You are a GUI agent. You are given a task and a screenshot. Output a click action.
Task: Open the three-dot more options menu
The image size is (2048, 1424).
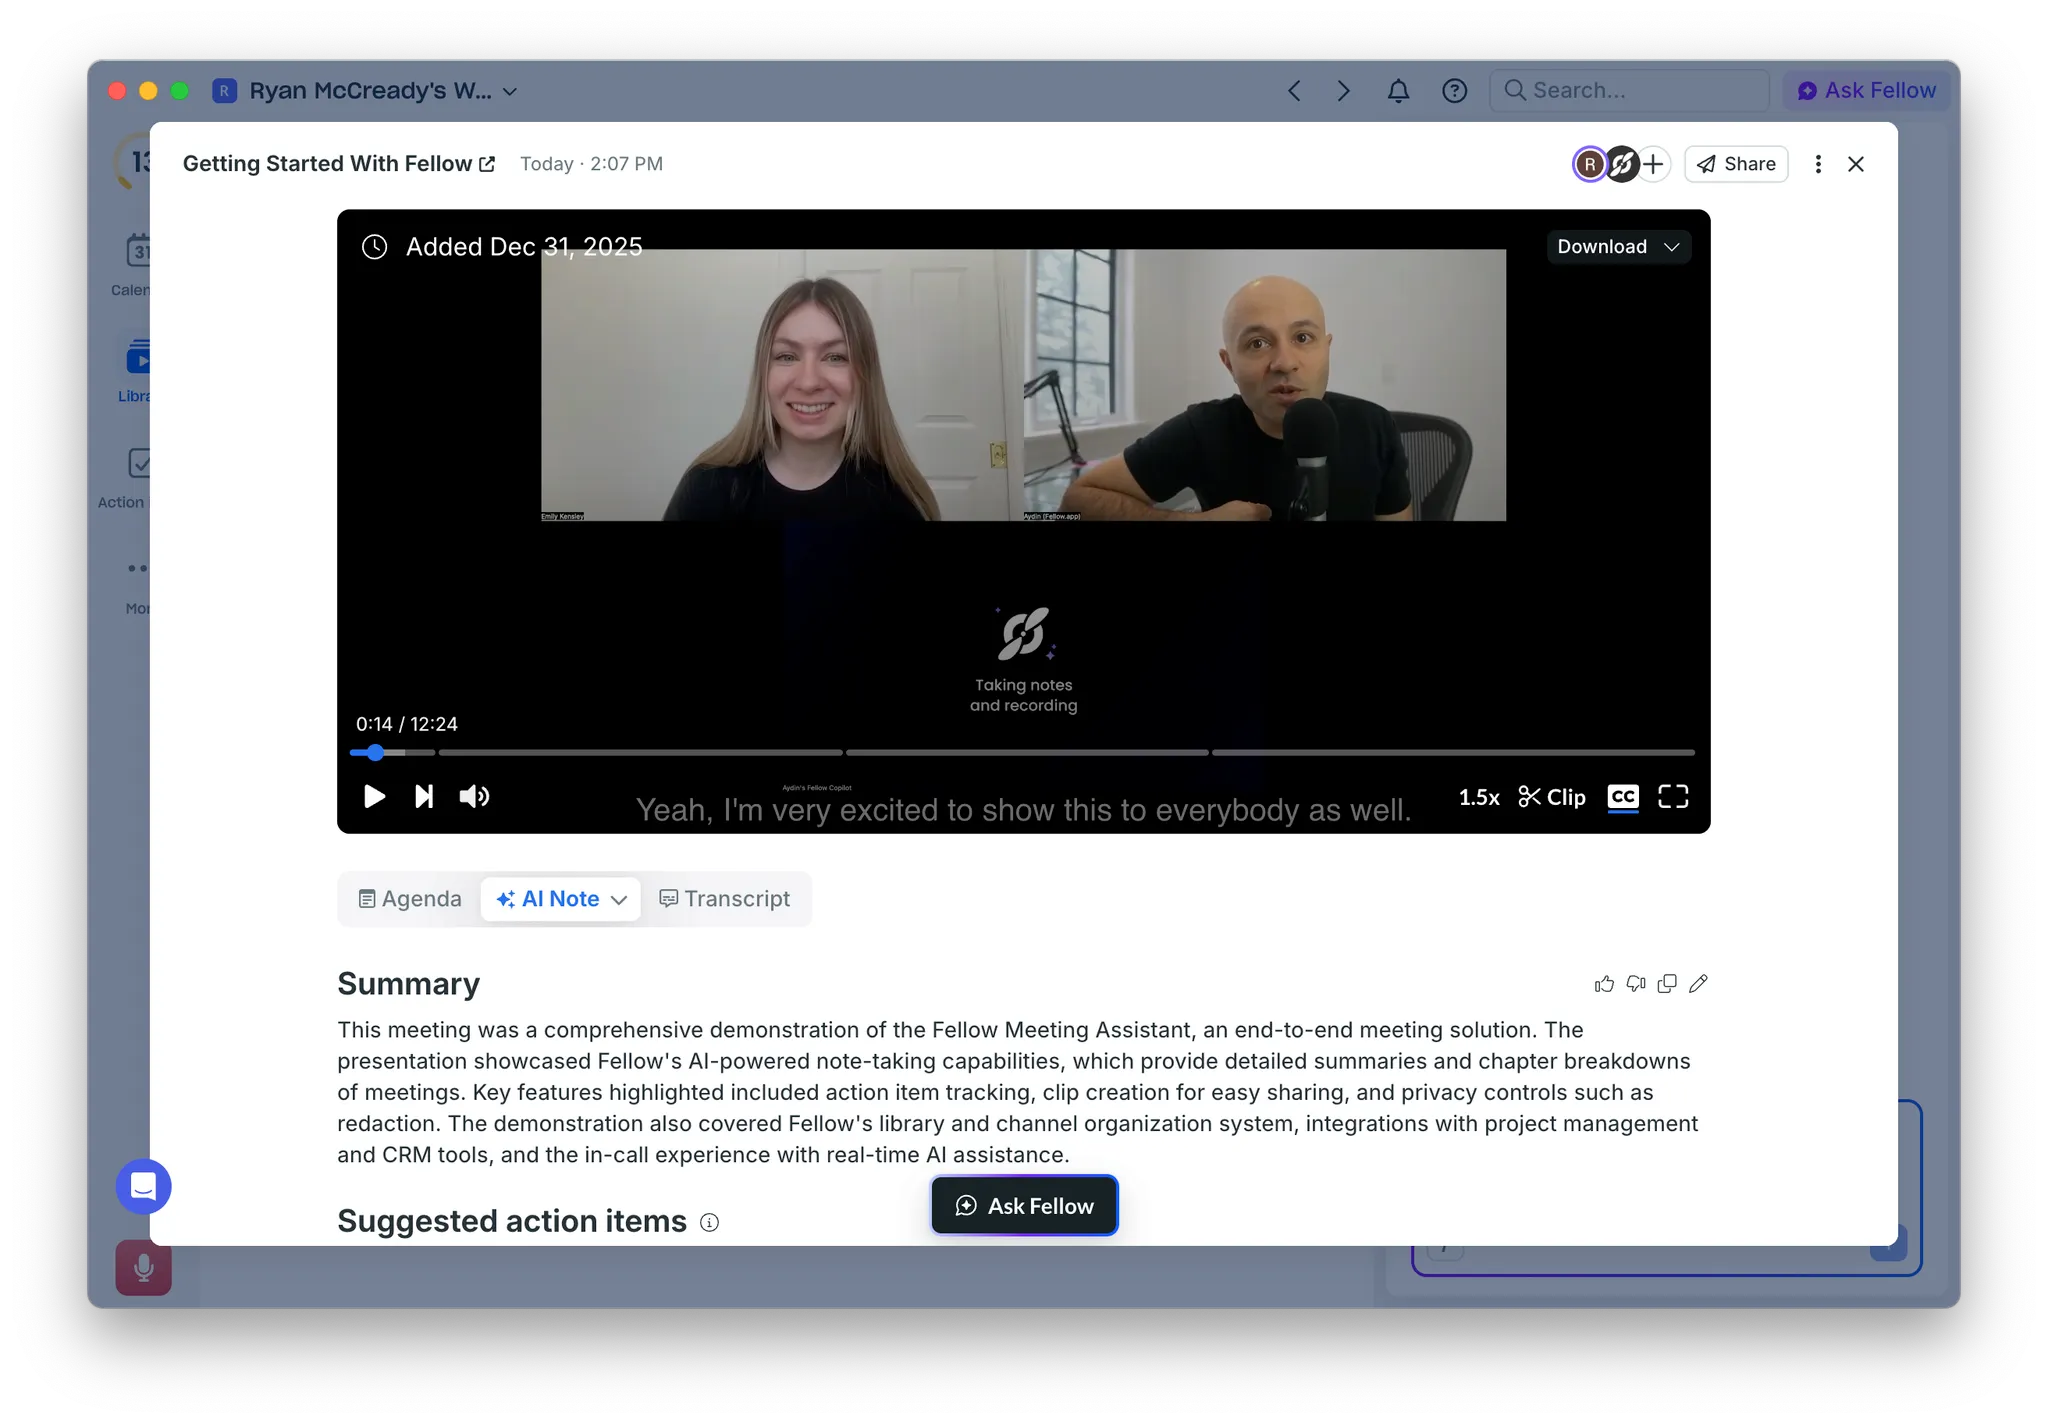(1818, 164)
